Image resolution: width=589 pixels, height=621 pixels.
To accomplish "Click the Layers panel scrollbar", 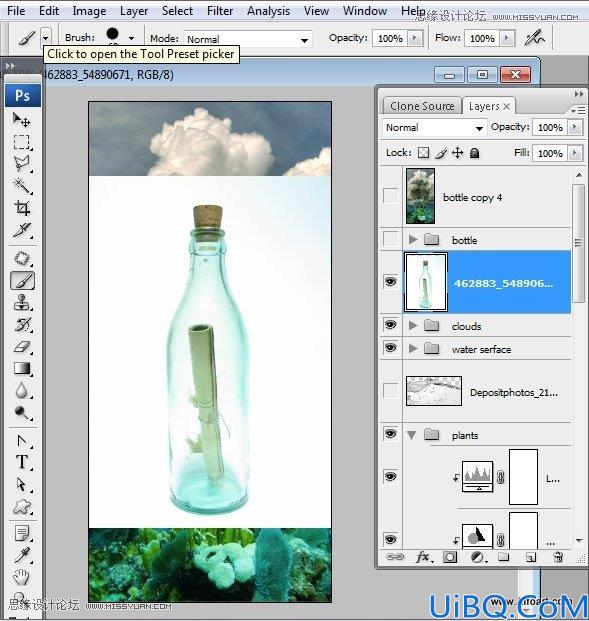I will tap(579, 242).
